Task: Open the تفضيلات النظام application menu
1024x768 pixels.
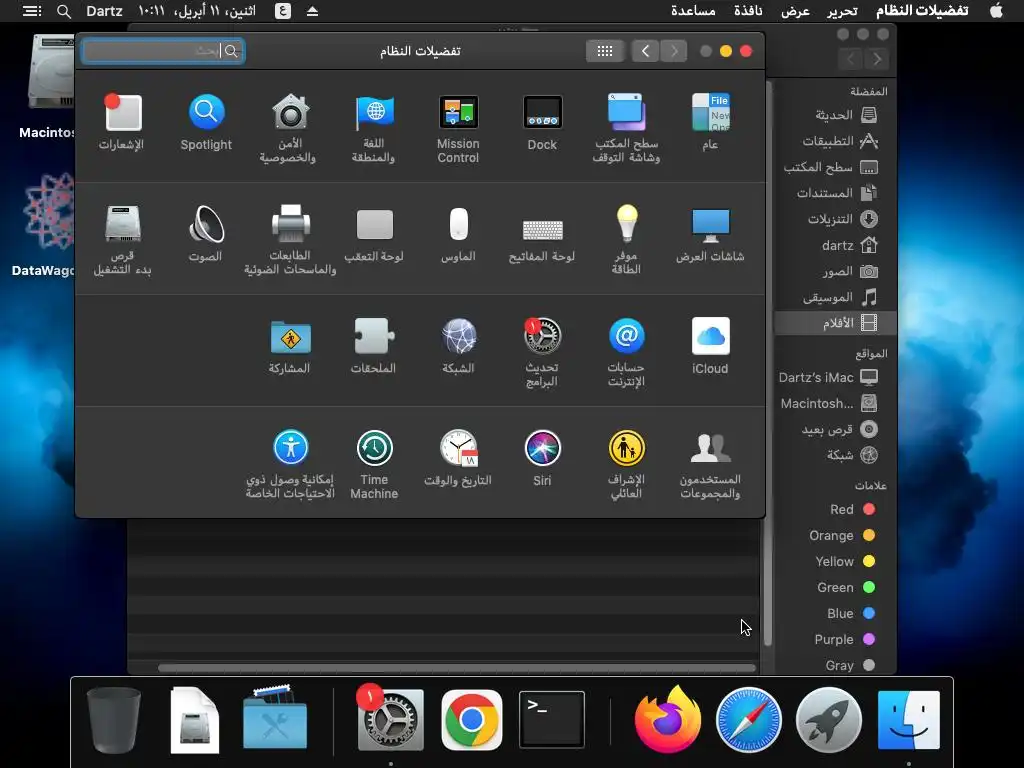Action: click(922, 11)
